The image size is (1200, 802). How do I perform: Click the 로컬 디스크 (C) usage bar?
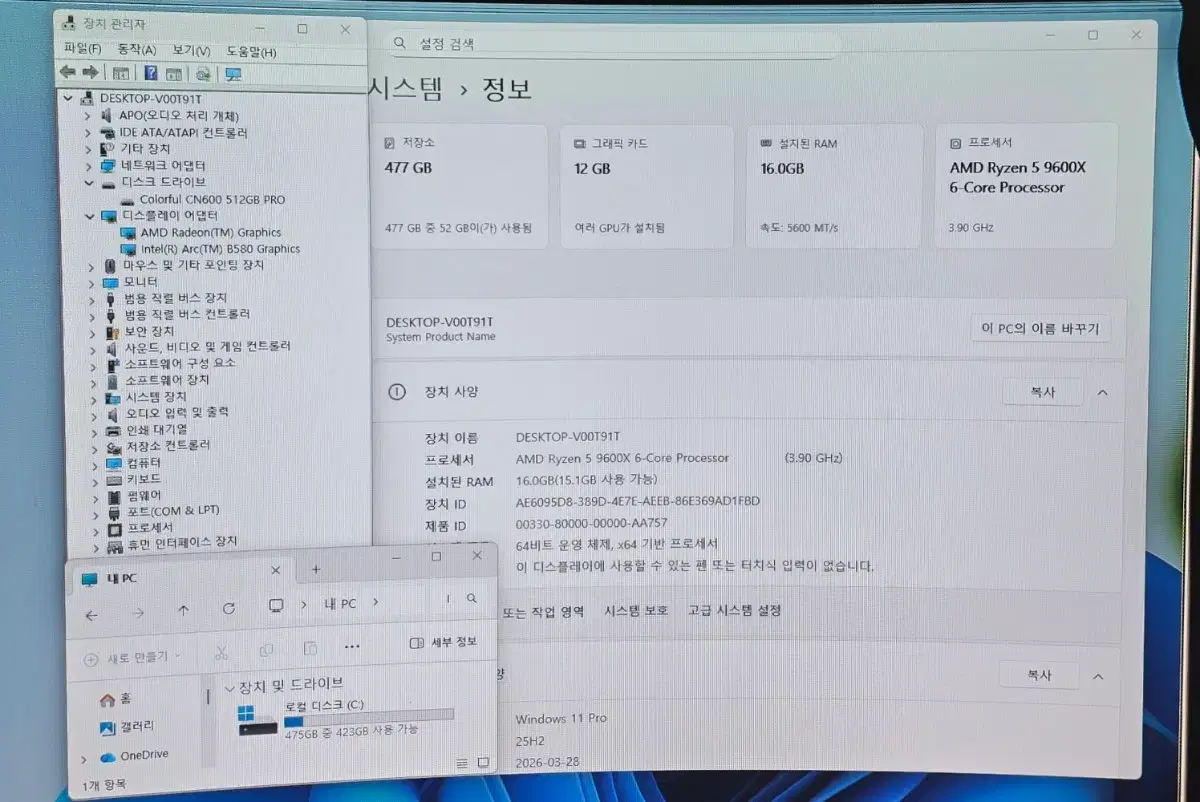[368, 718]
